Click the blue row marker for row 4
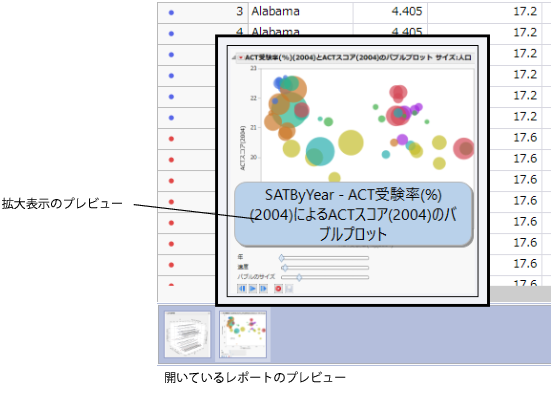 (171, 34)
